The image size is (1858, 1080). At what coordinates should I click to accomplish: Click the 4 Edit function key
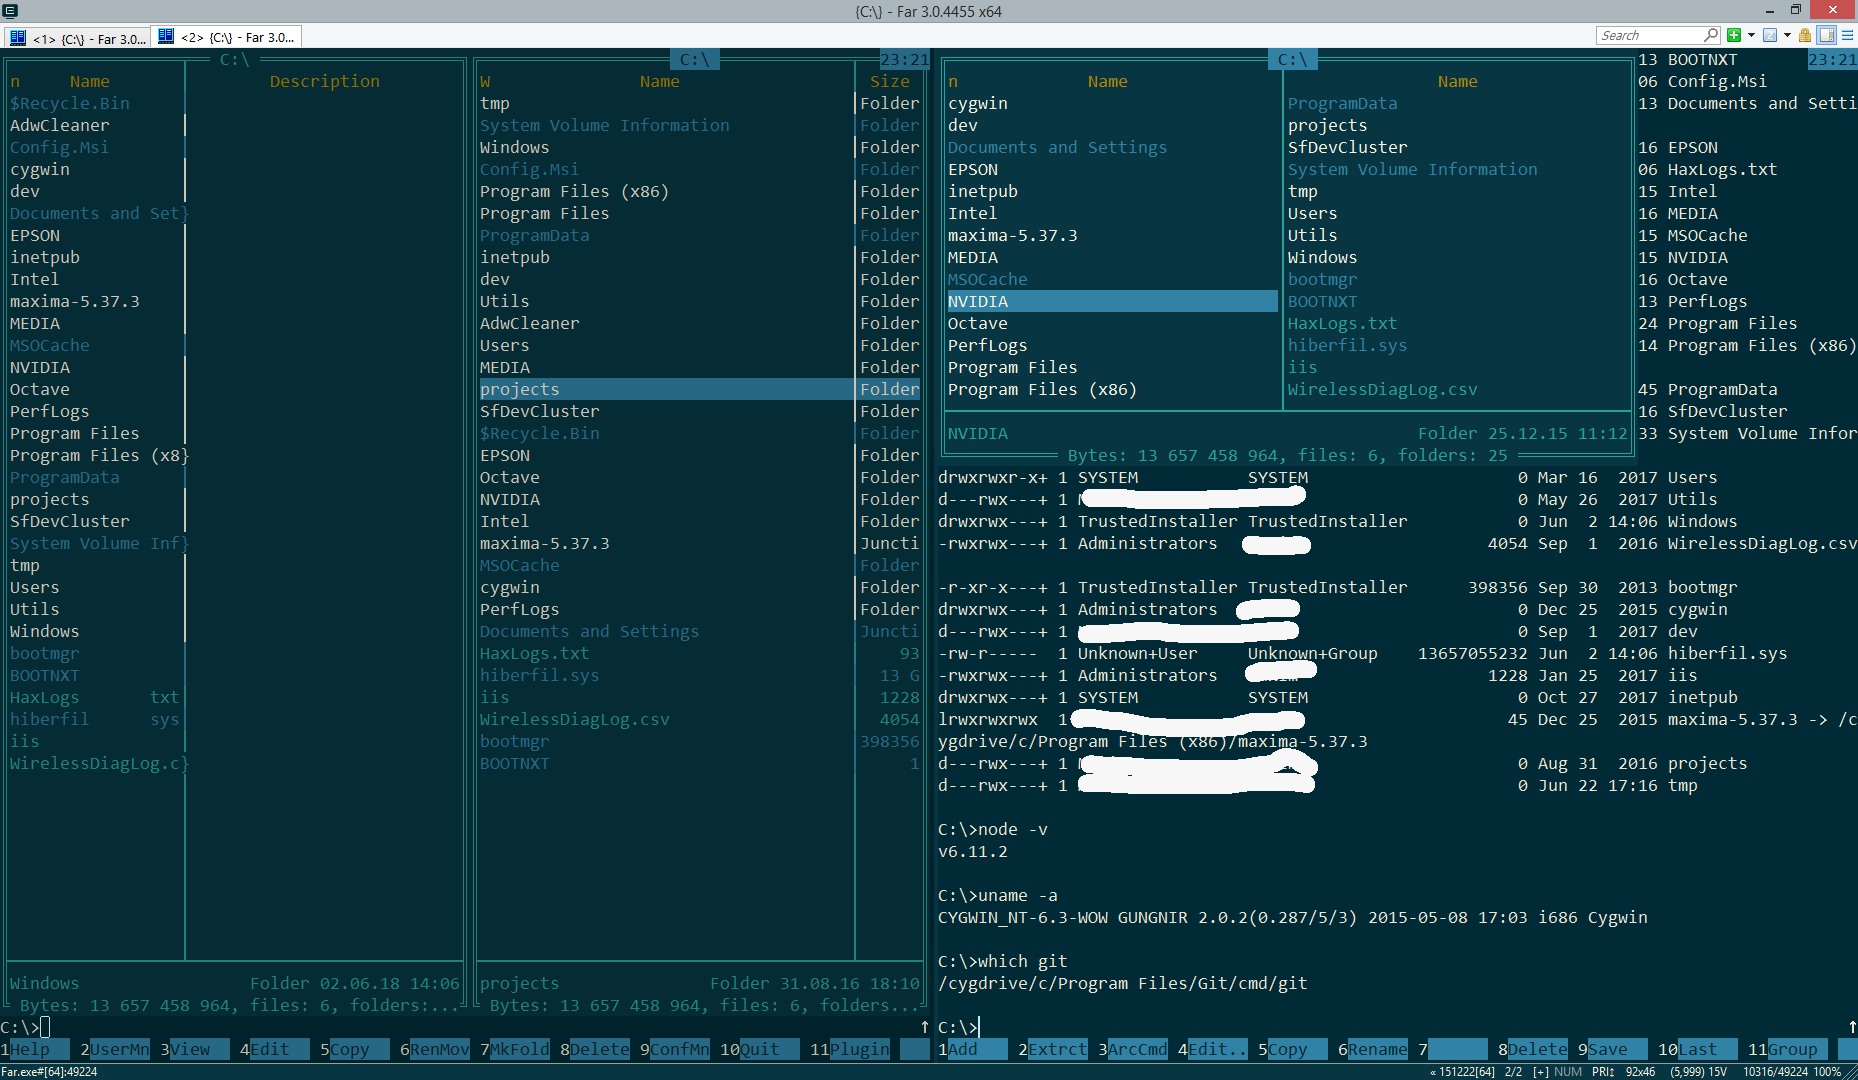(275, 1049)
